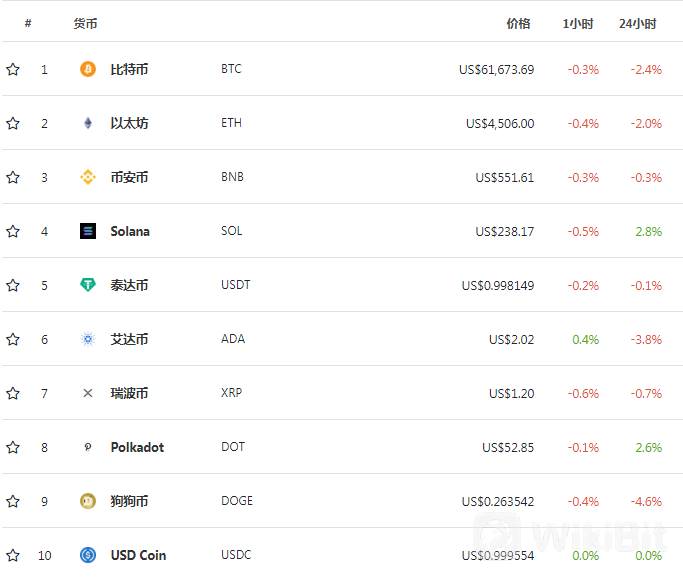Image resolution: width=683 pixels, height=579 pixels.
Task: Toggle favorite star for Bitcoin row
Action: pyautogui.click(x=13, y=69)
